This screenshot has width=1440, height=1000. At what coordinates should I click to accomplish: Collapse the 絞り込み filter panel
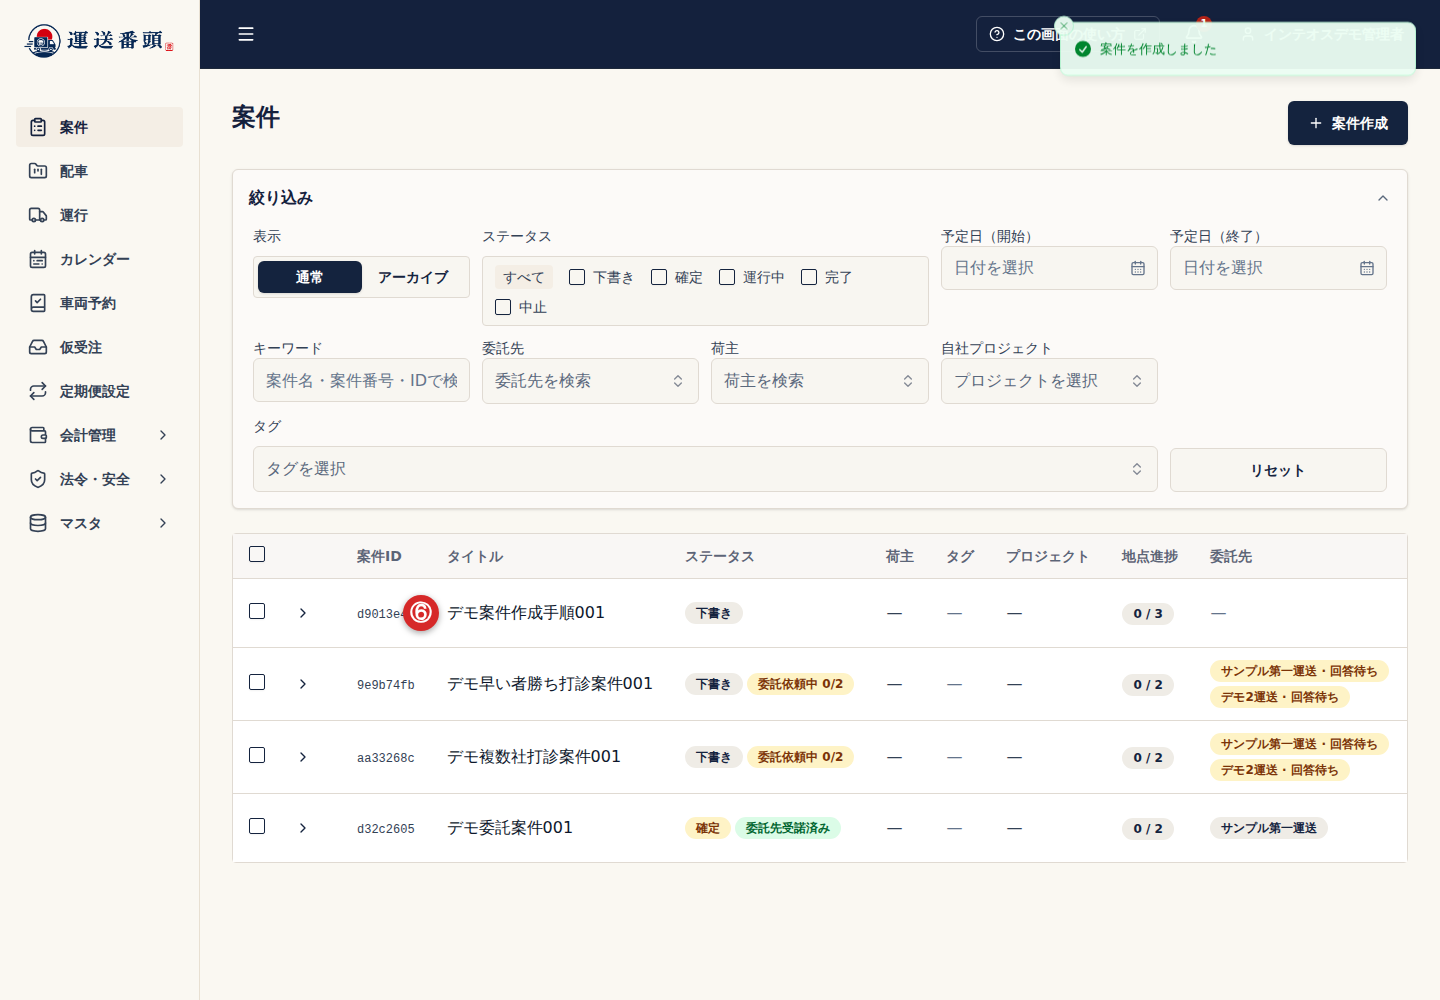(x=1383, y=198)
